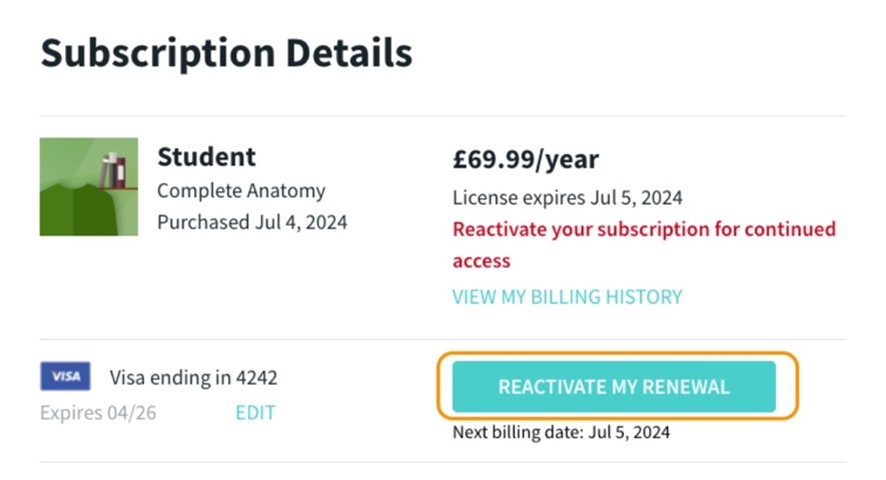Edit the Visa payment method
Image resolution: width=886 pixels, height=480 pixels.
255,412
